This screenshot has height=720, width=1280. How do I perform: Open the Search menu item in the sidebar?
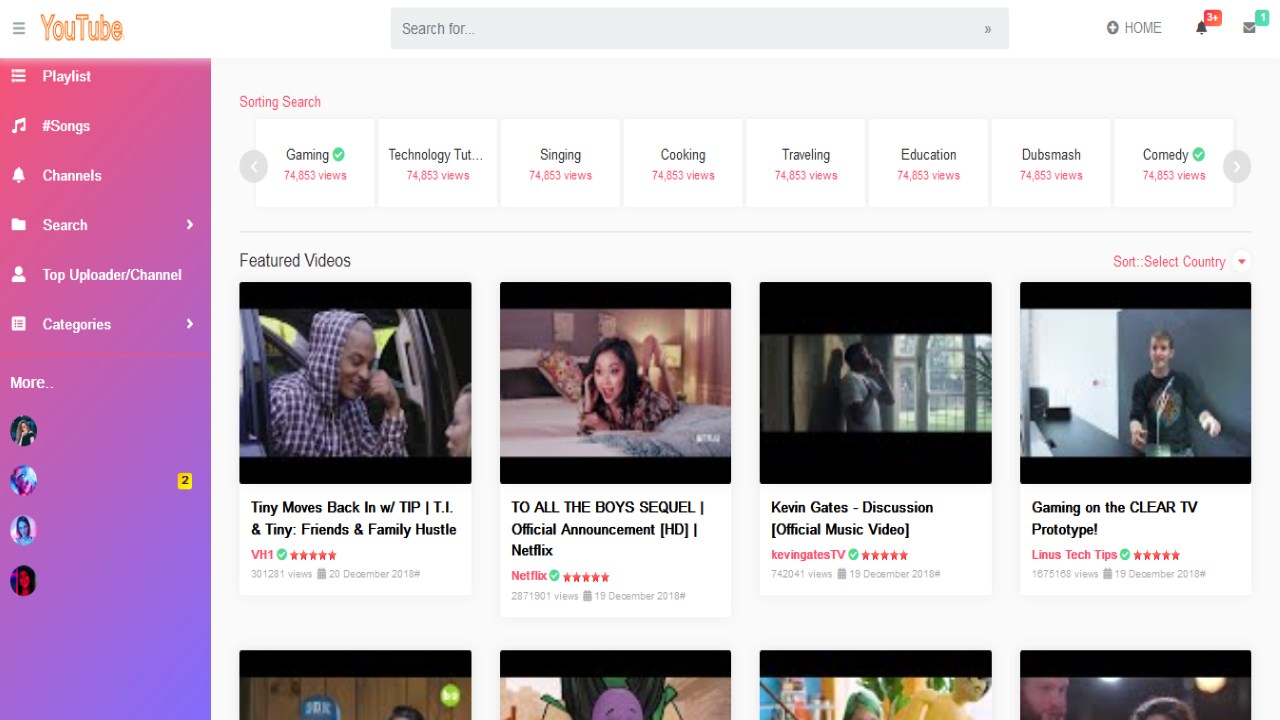tap(105, 225)
